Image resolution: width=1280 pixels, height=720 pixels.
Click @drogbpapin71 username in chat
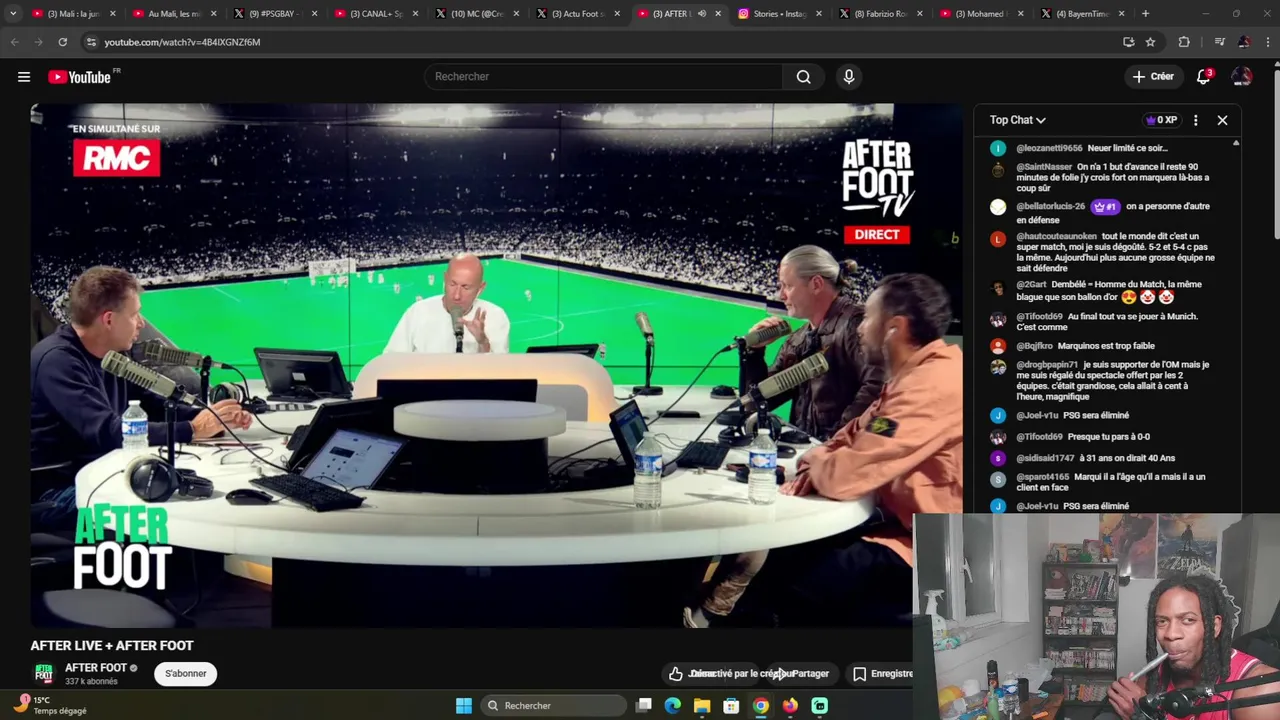(1047, 365)
